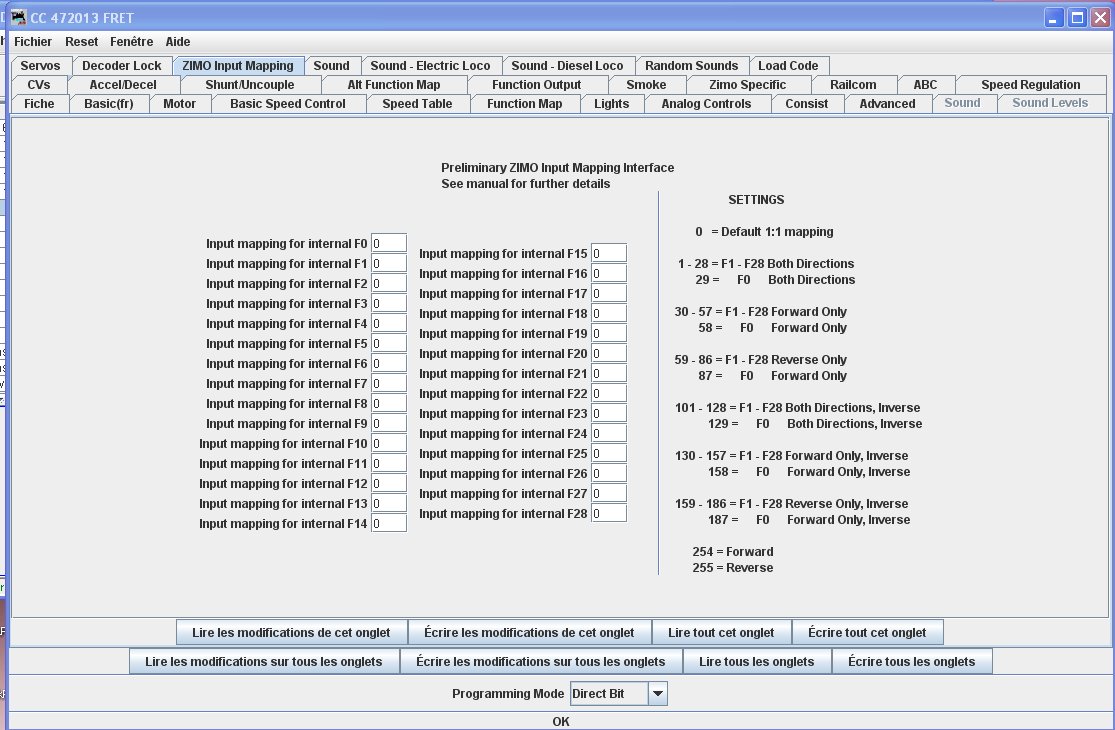The image size is (1115, 730).
Task: Switch to the Decoder Lock tab
Action: pyautogui.click(x=122, y=65)
